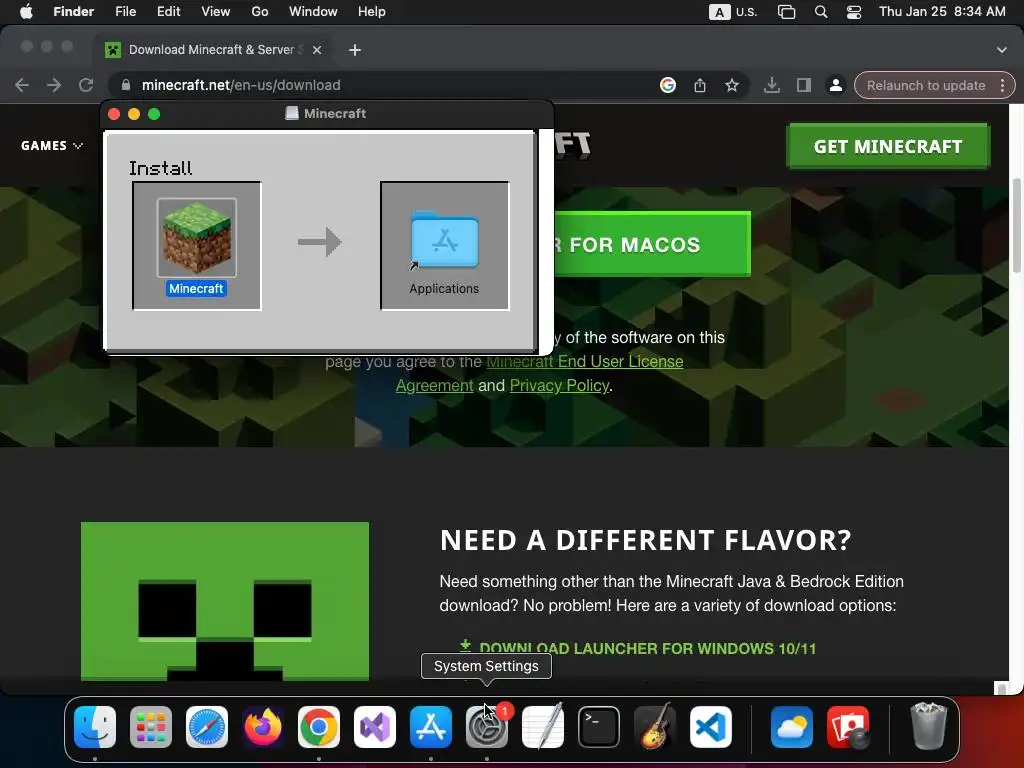Open Photo Booth from the dock

coord(848,727)
